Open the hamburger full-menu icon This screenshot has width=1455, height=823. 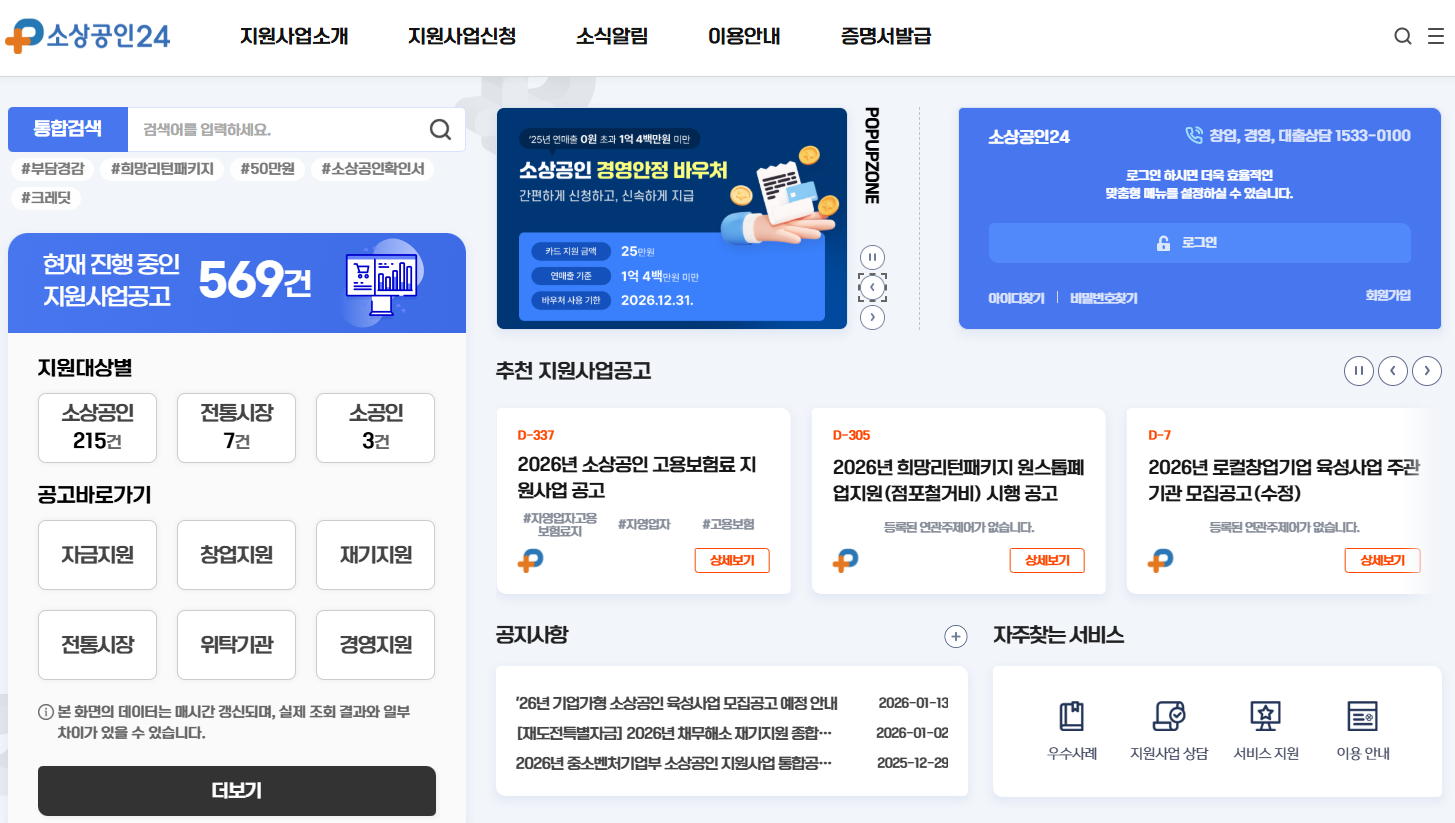tap(1437, 35)
